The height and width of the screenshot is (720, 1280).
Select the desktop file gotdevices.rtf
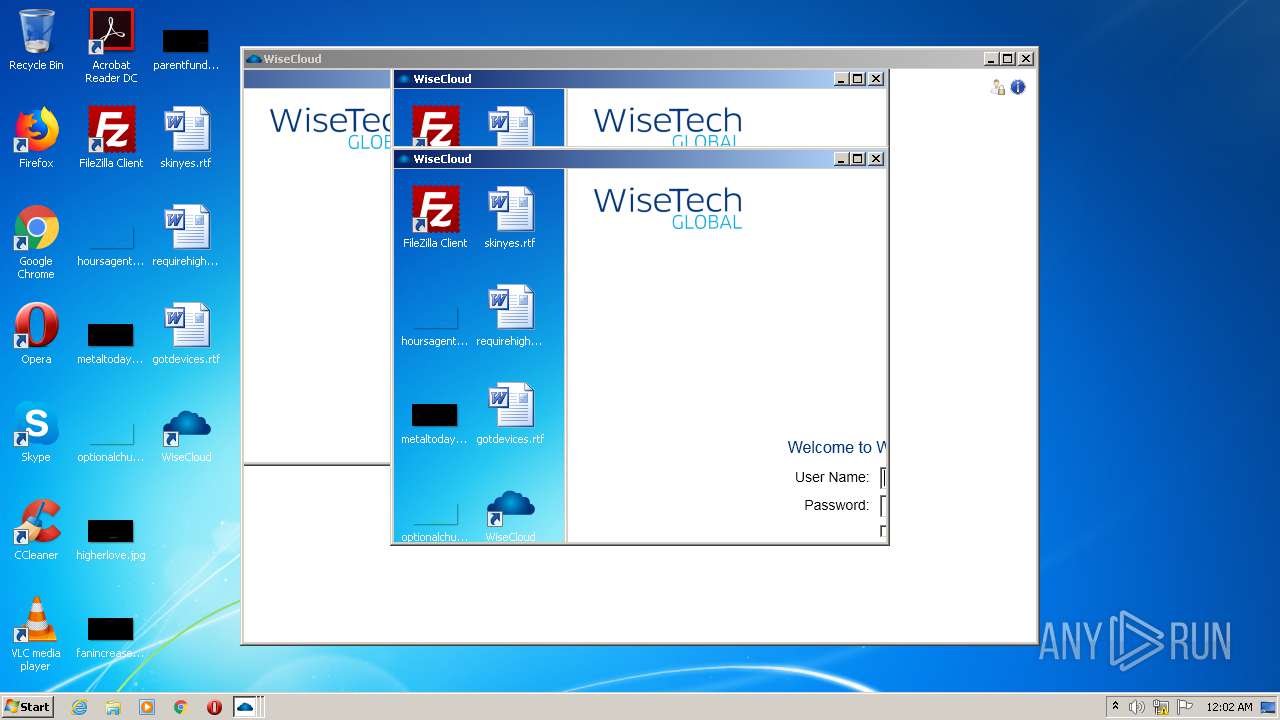coord(186,334)
